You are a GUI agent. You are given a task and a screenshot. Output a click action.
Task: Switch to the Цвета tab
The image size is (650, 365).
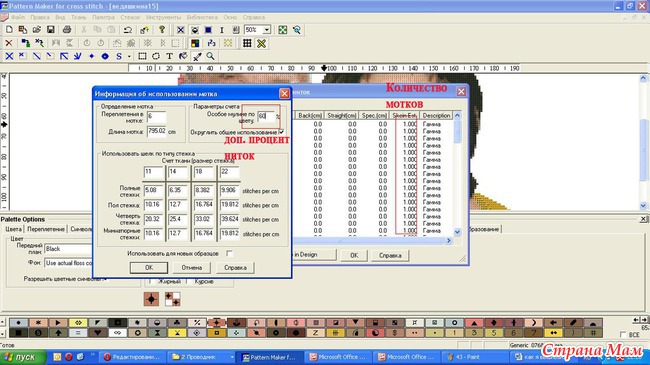(x=13, y=229)
